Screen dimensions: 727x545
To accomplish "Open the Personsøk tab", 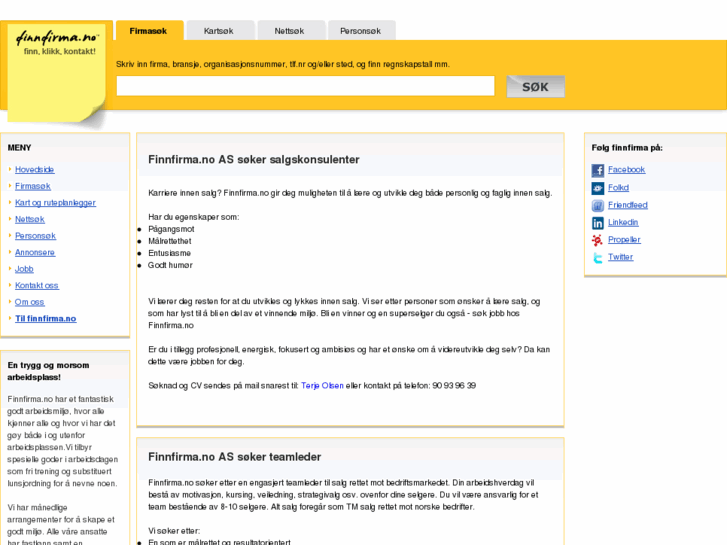I will coord(361,31).
